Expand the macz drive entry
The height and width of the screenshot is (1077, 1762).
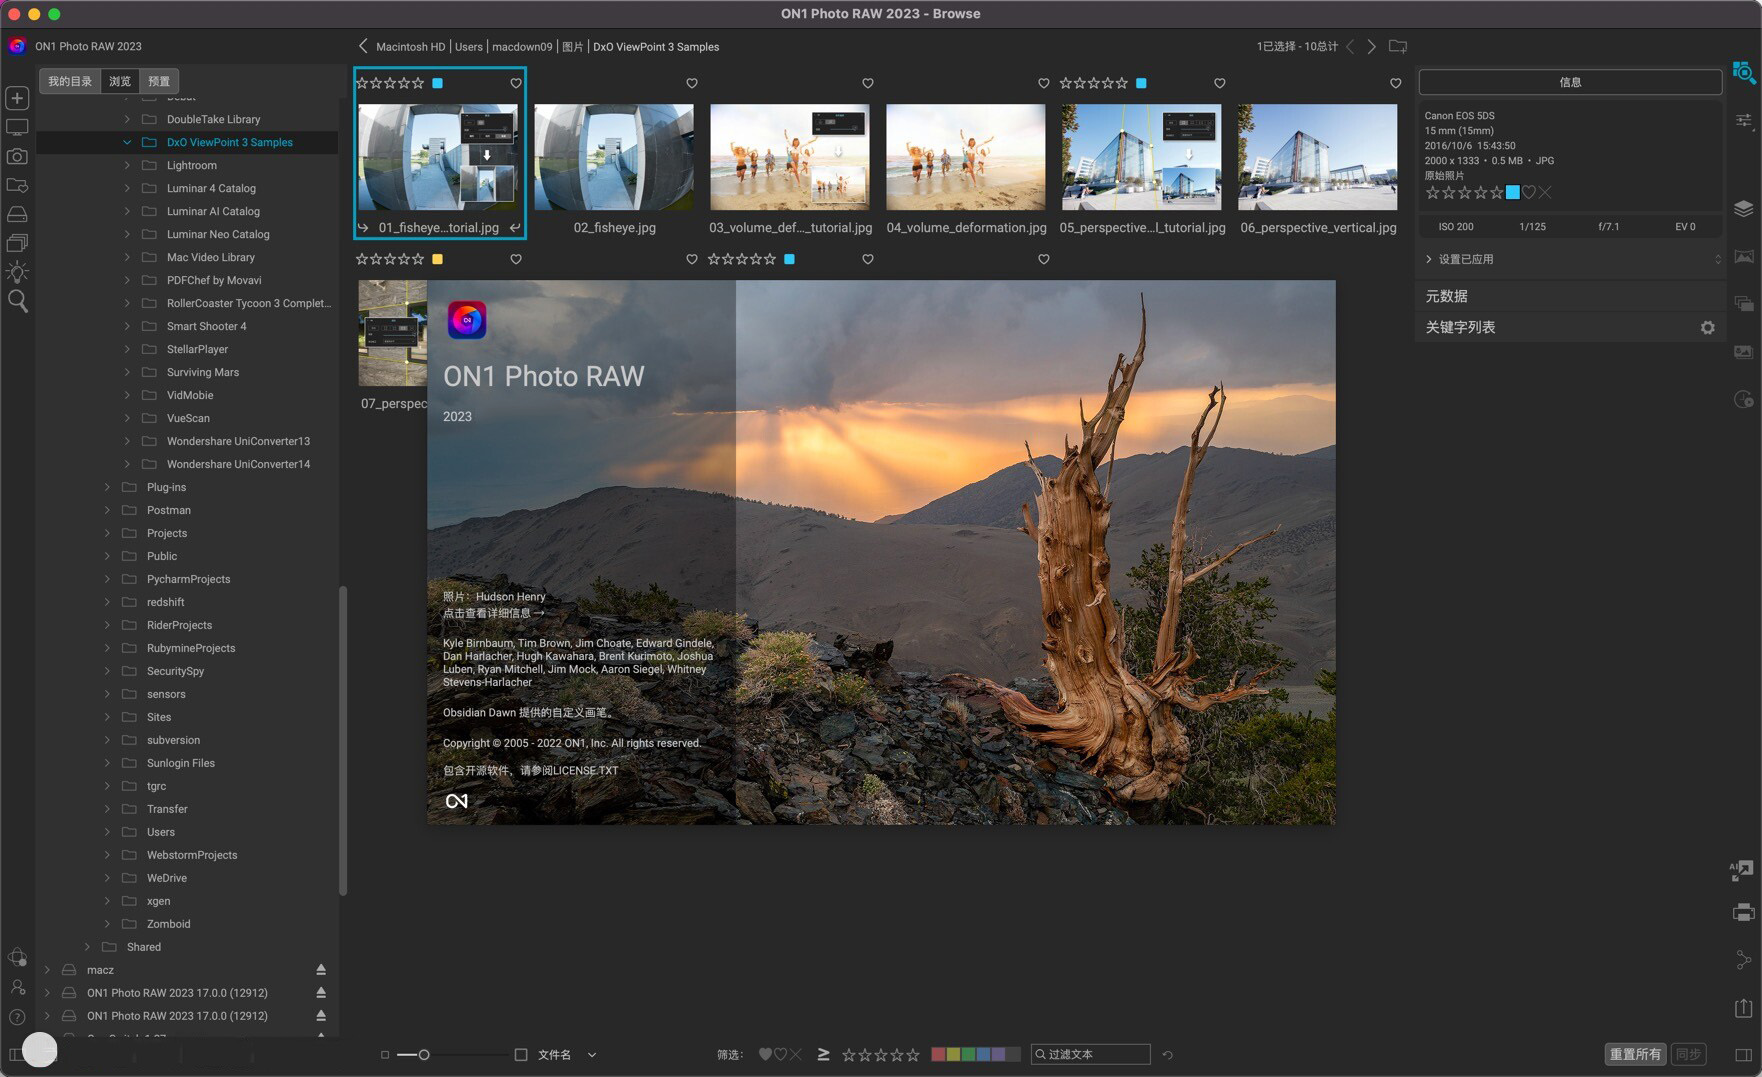[x=47, y=970]
